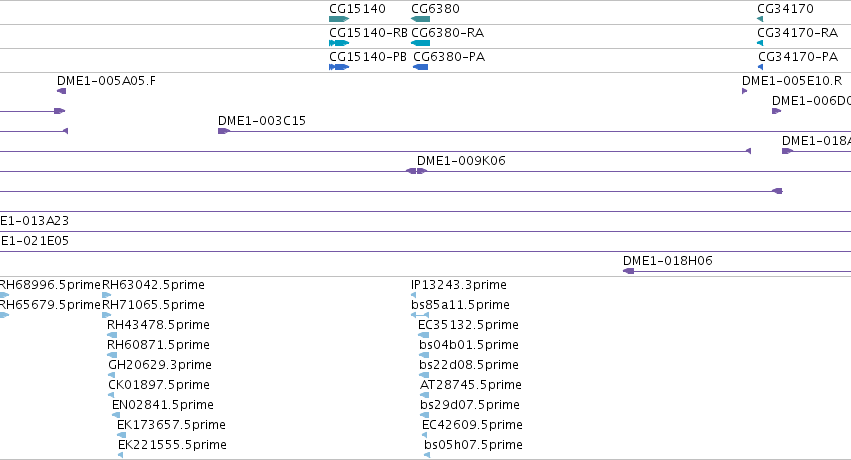Click the CG6380-RA label
Image resolution: width=851 pixels, height=460 pixels.
tap(447, 33)
